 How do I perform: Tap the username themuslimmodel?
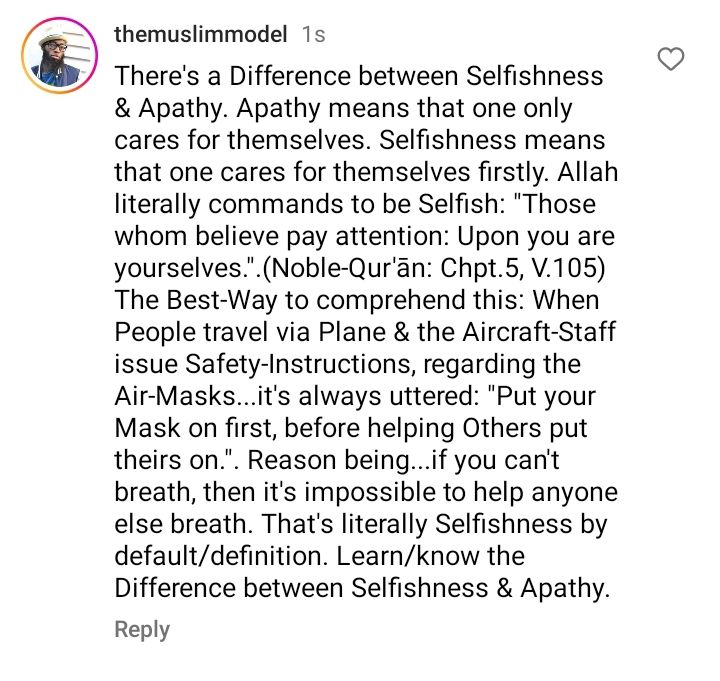[x=201, y=35]
